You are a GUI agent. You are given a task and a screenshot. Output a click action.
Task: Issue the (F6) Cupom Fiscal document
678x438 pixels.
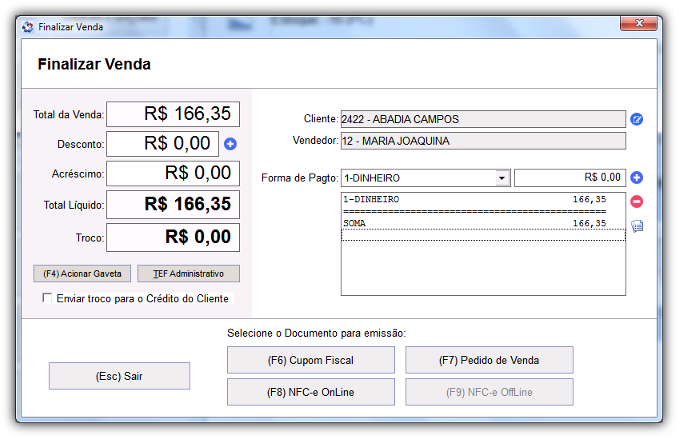click(311, 360)
